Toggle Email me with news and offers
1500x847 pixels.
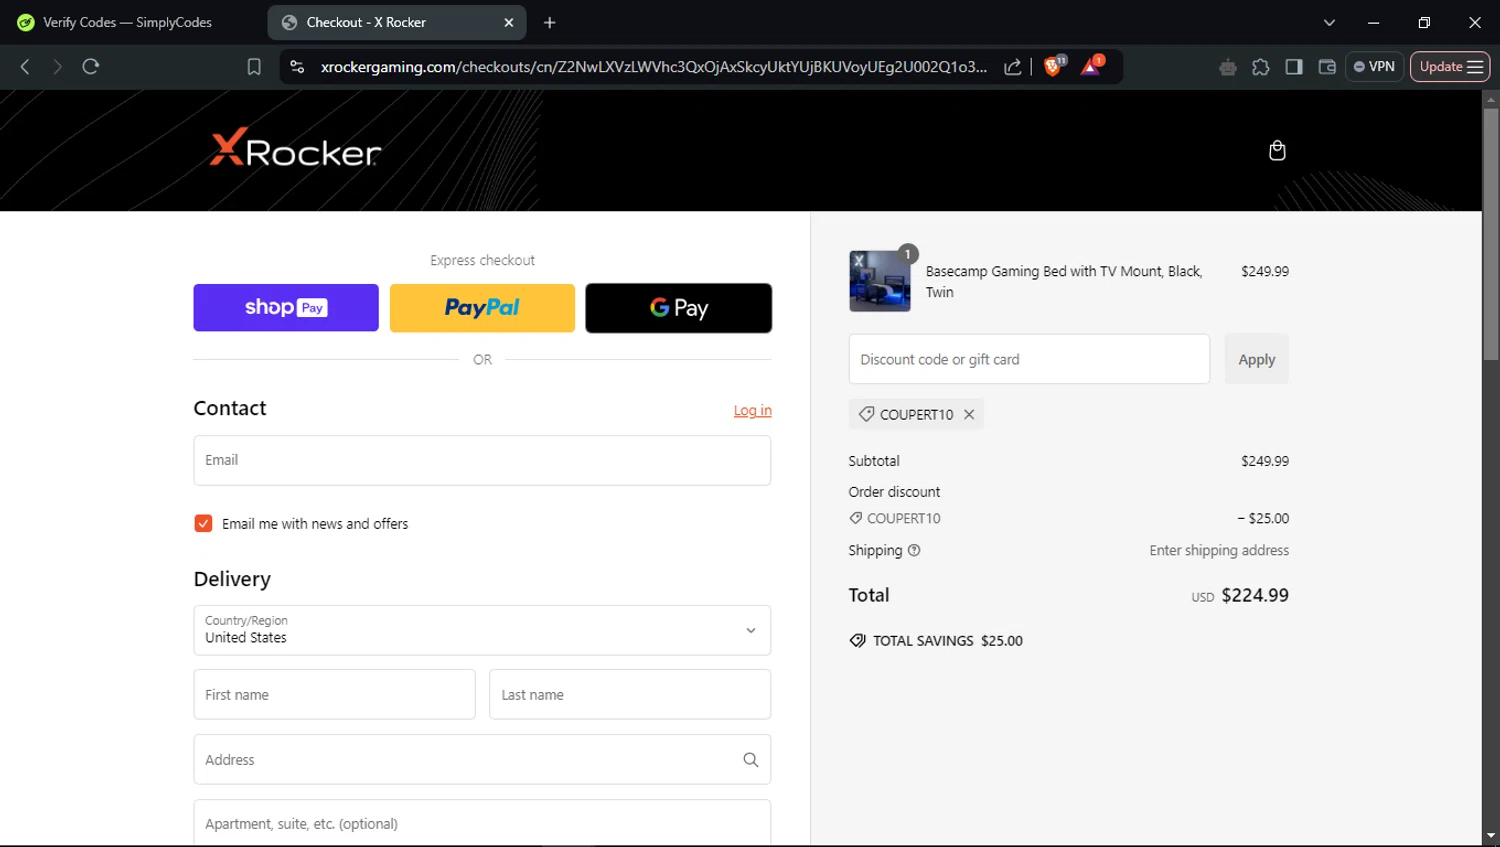[x=203, y=523]
